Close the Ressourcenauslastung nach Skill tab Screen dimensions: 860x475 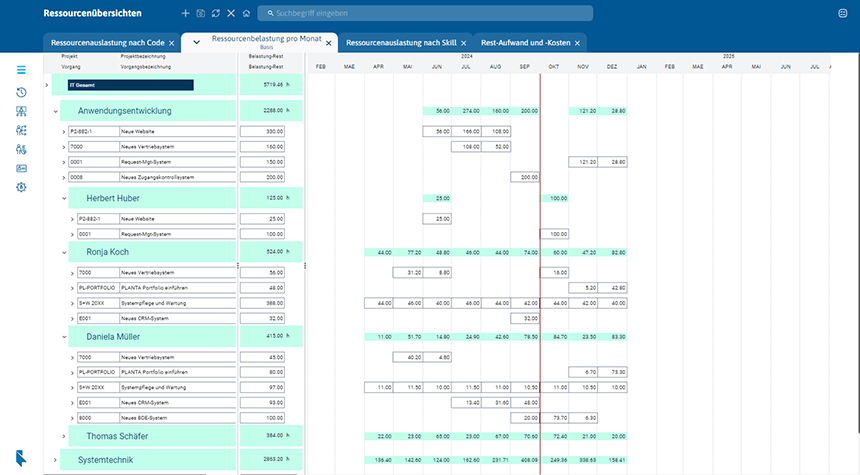465,44
